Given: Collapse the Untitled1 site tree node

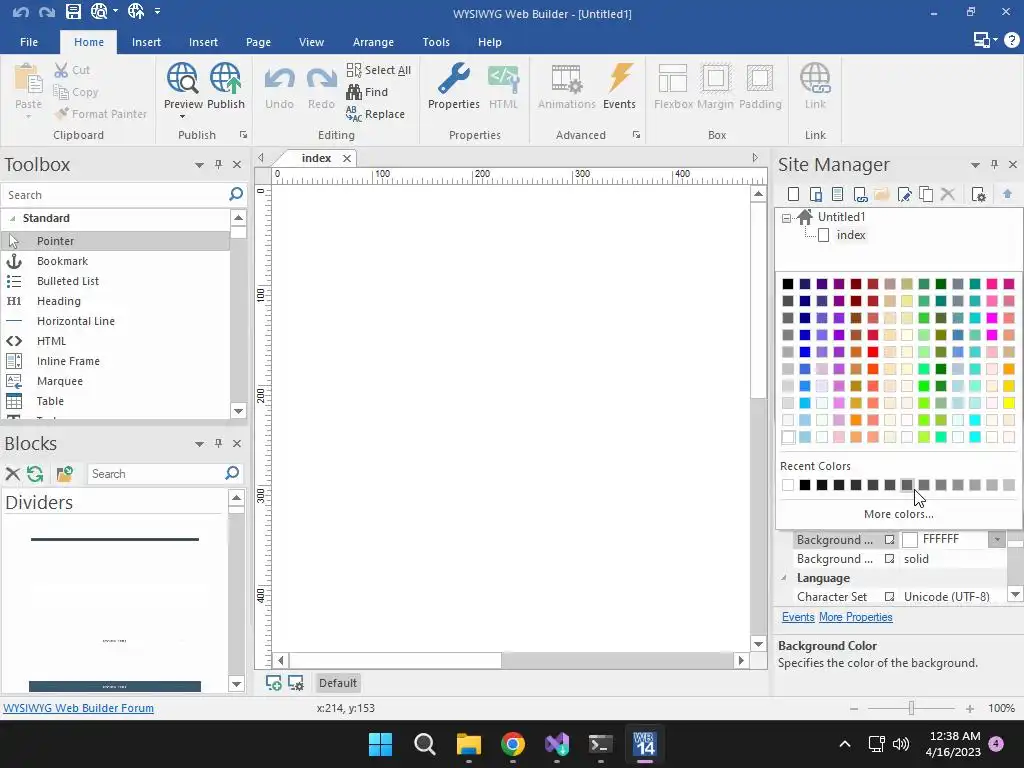Looking at the screenshot, I should click(x=786, y=218).
